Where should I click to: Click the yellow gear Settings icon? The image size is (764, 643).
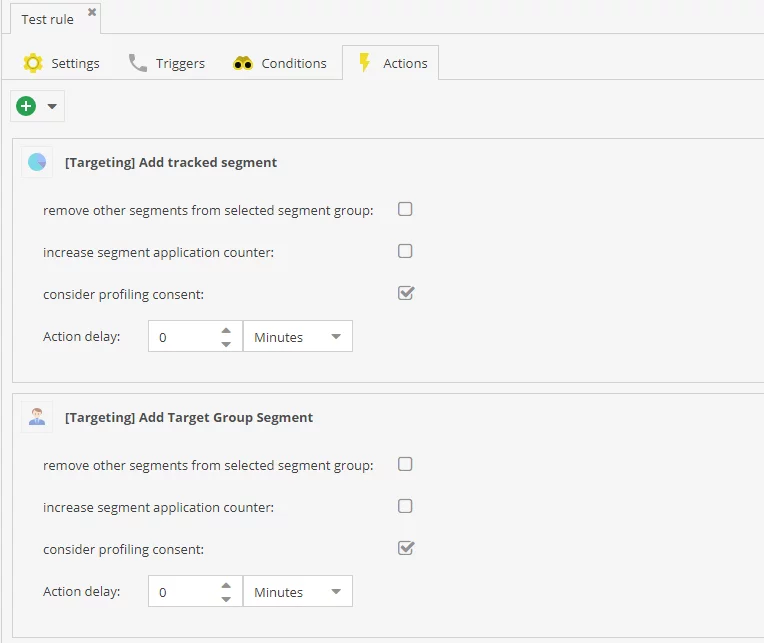33,63
